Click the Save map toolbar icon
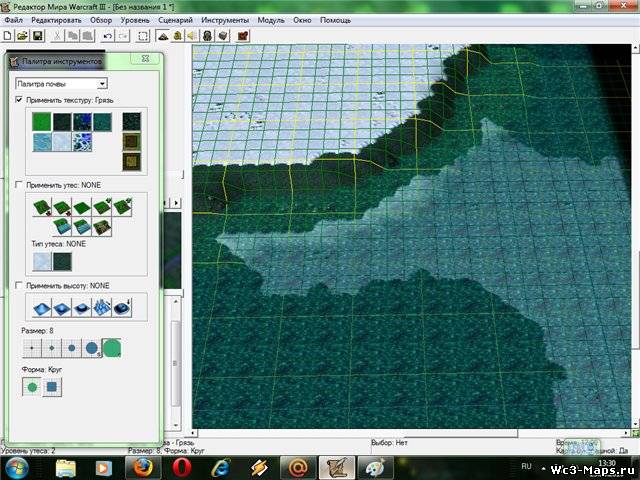This screenshot has height=480, width=640. pyautogui.click(x=38, y=36)
